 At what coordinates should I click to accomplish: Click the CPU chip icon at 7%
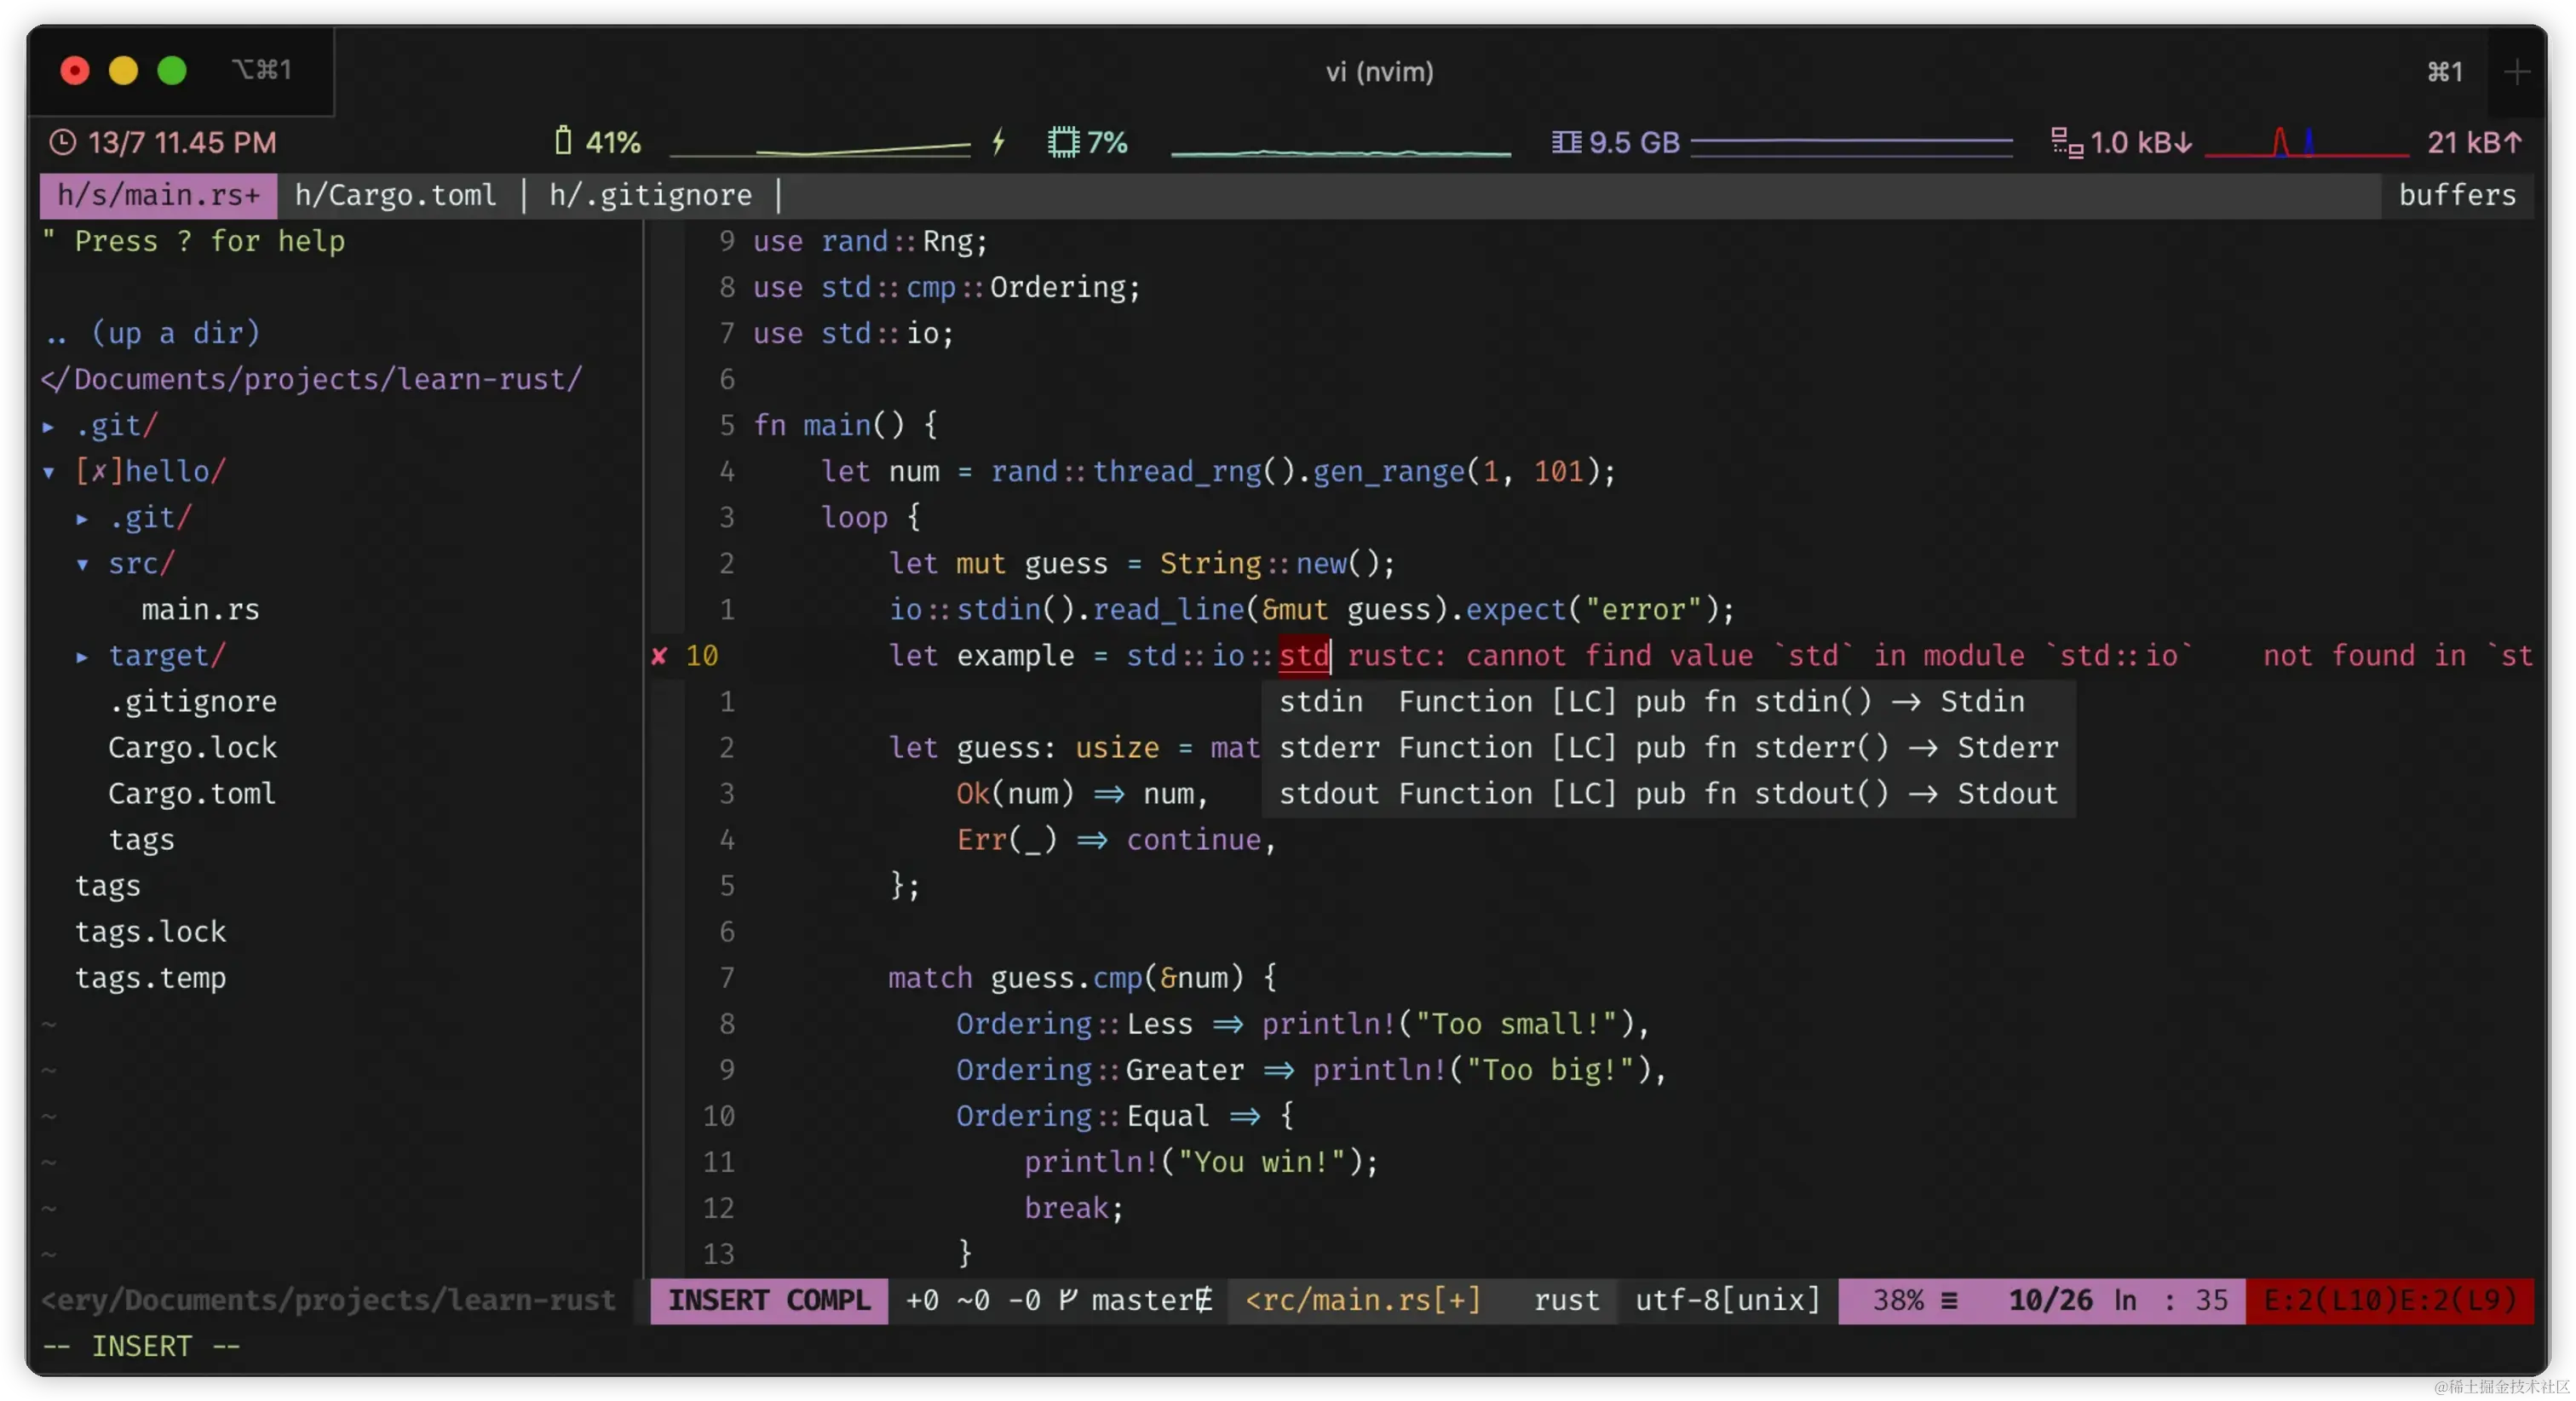tap(1063, 142)
